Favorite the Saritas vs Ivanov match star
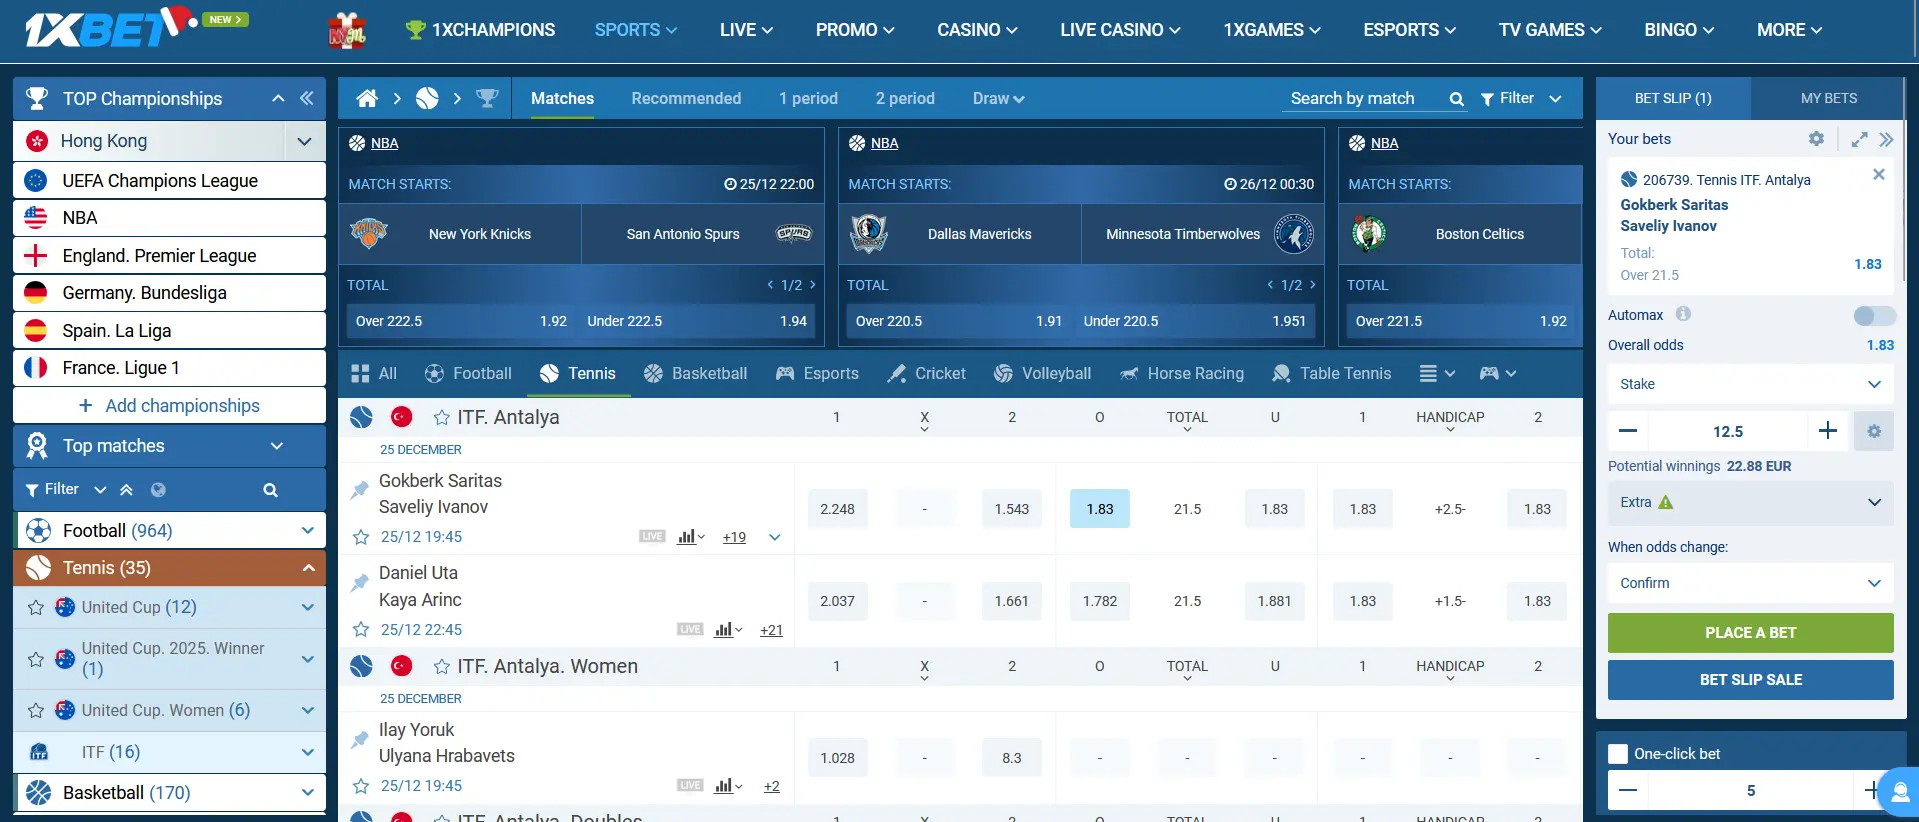The height and width of the screenshot is (822, 1919). (361, 537)
